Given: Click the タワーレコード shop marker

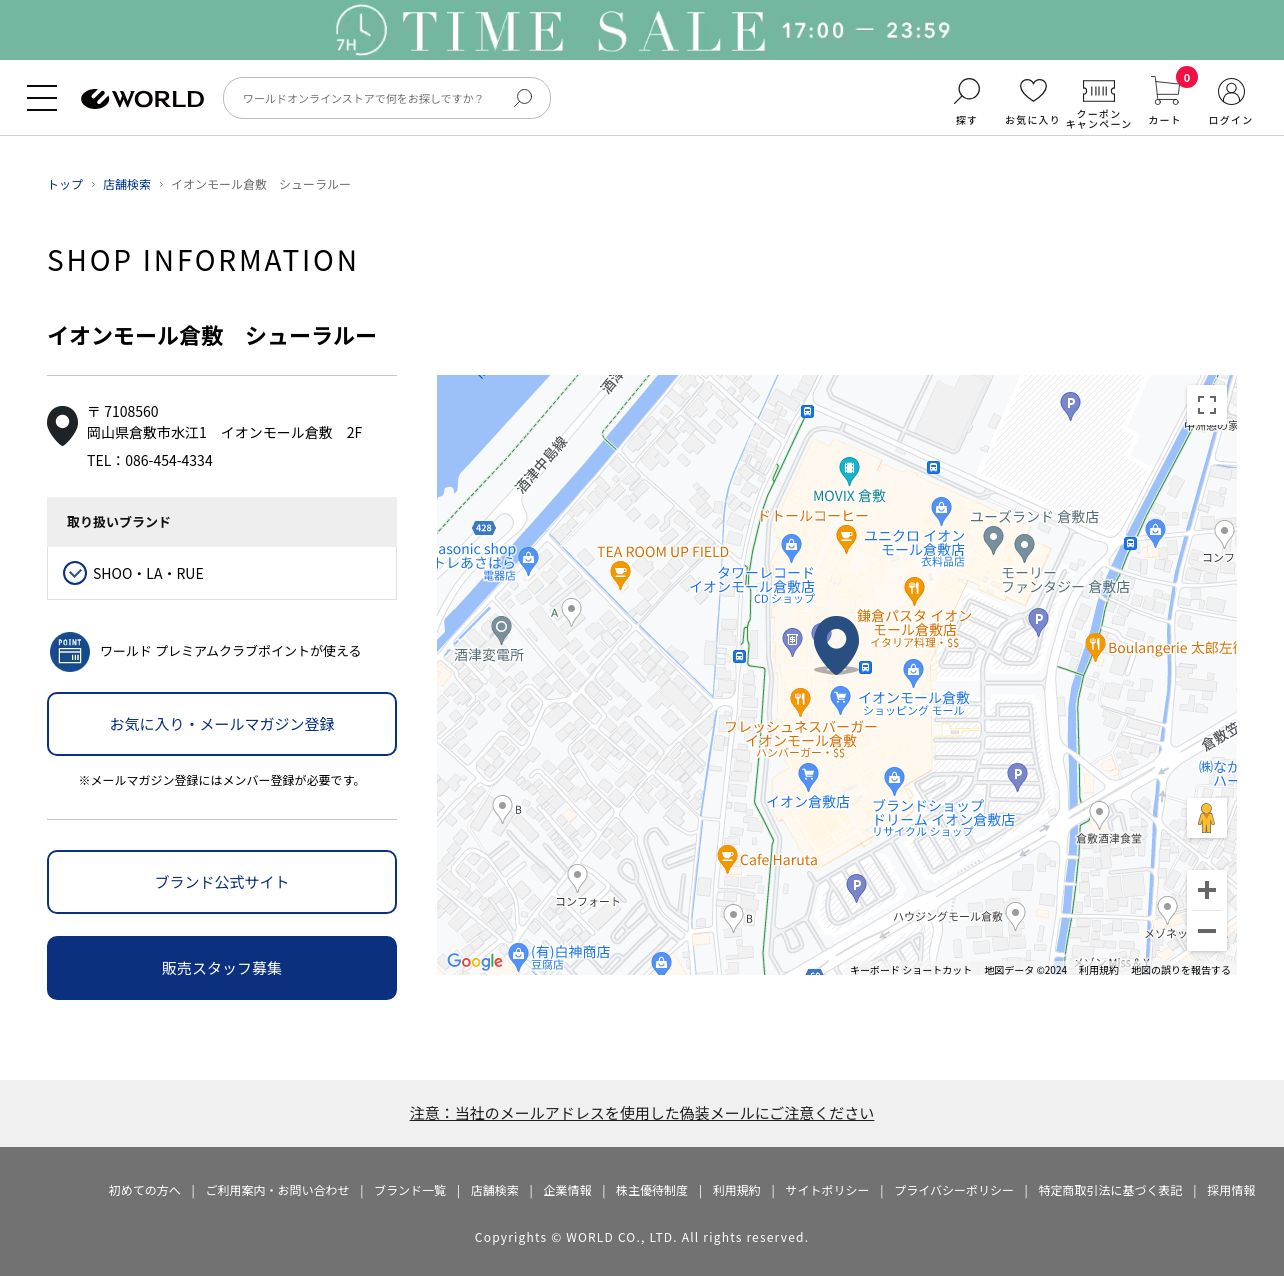Looking at the screenshot, I should coord(792,546).
